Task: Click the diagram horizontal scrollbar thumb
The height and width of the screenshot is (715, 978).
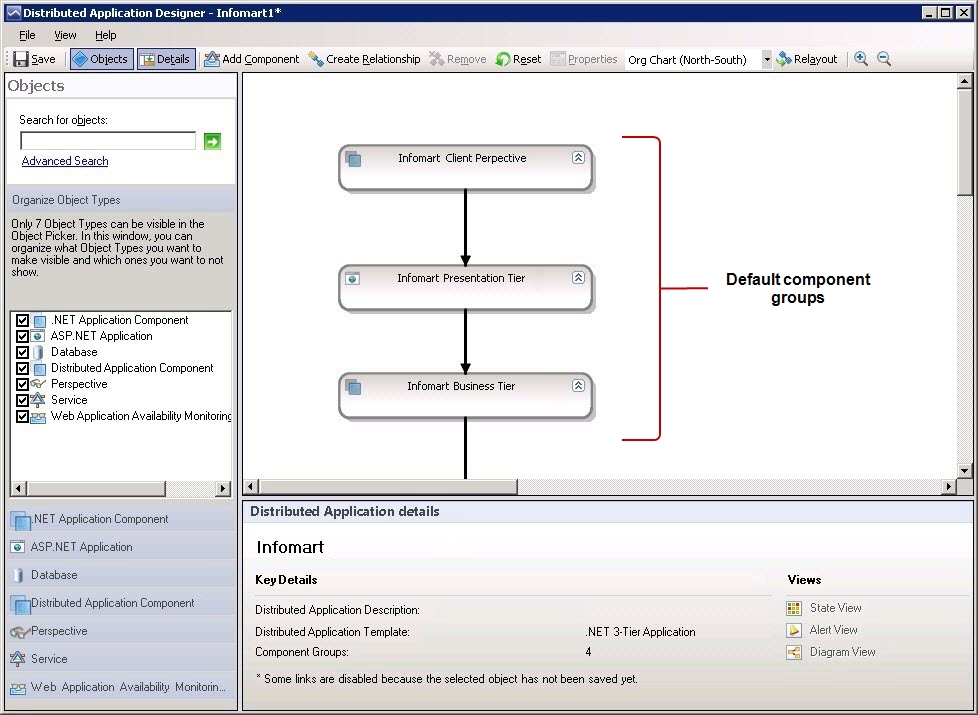Action: click(x=388, y=486)
